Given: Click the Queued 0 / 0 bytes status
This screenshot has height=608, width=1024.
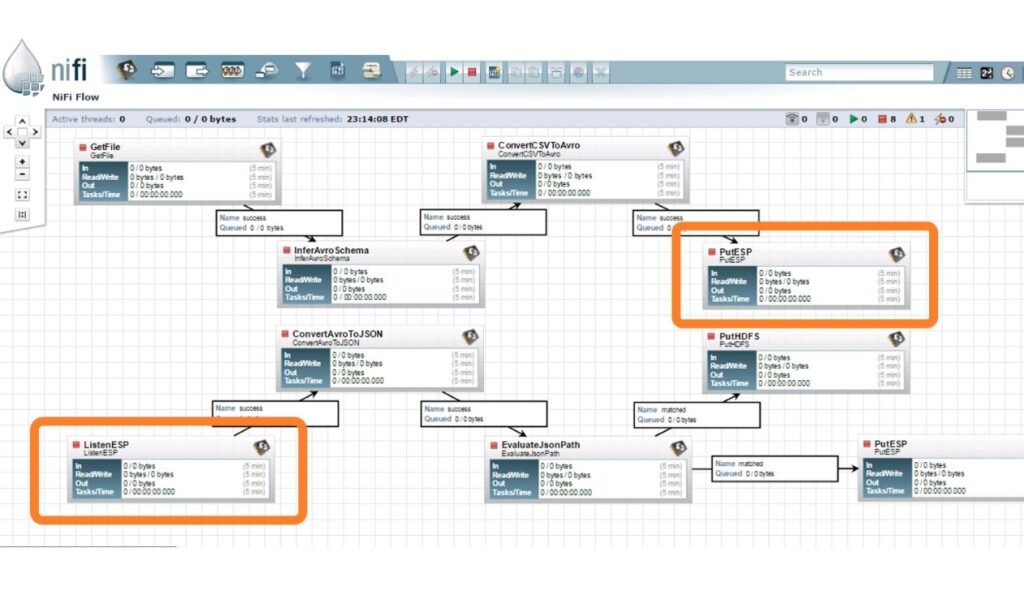Looking at the screenshot, I should (191, 119).
